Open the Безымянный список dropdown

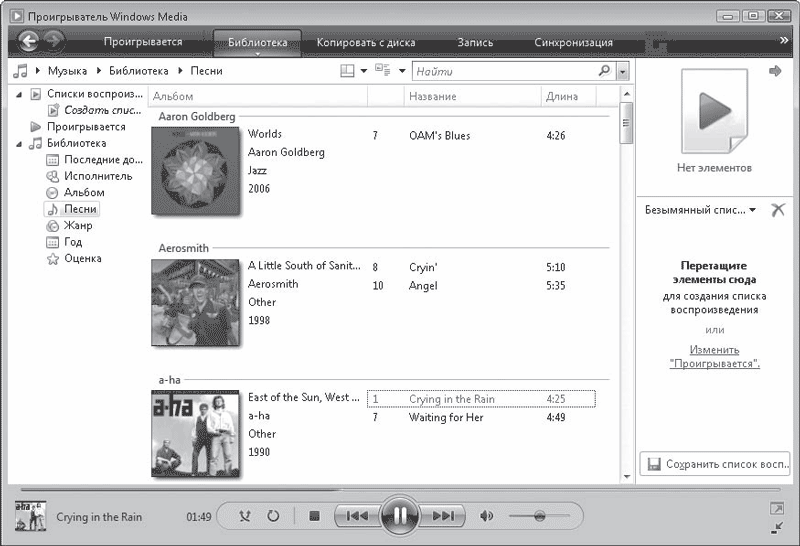[x=751, y=210]
